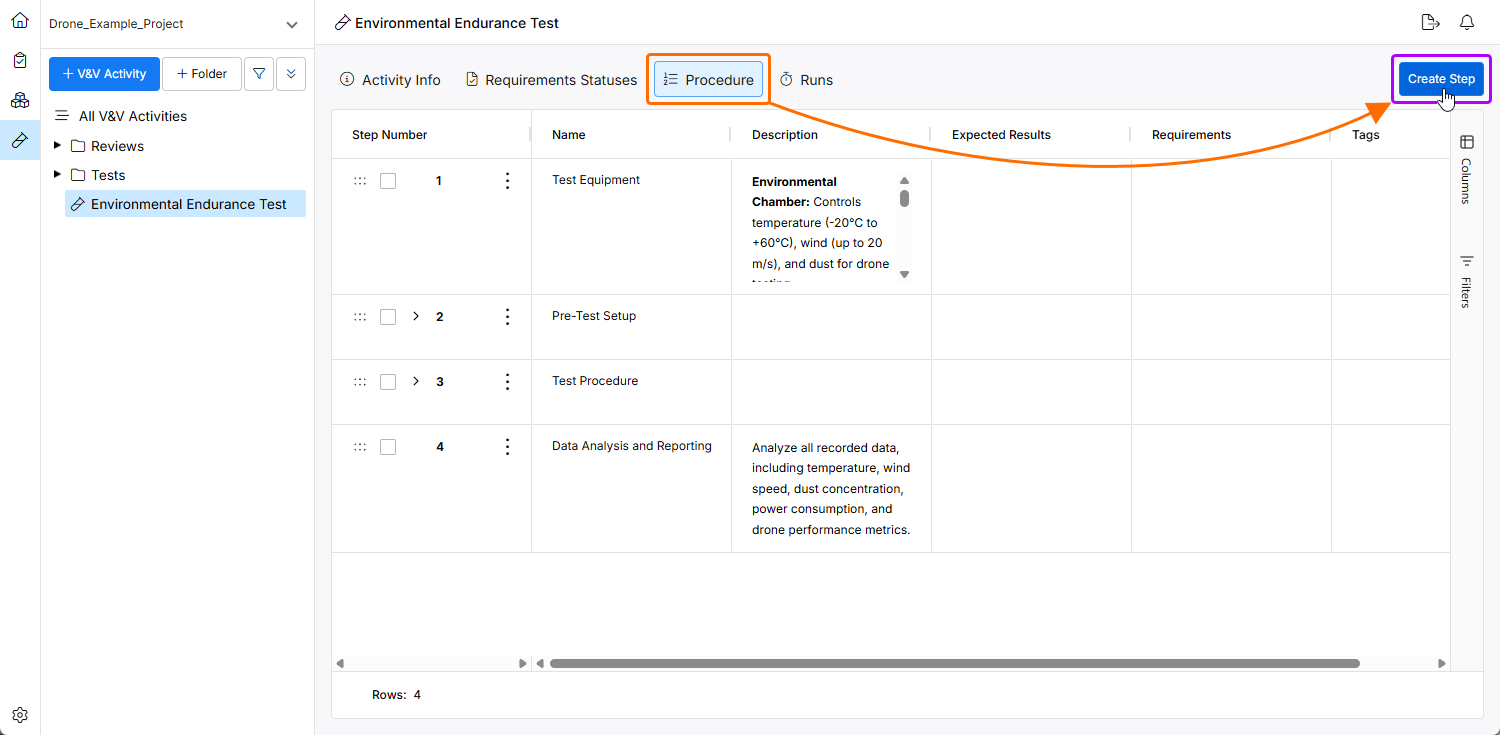
Task: Select the checkbox for step 4
Action: (388, 447)
